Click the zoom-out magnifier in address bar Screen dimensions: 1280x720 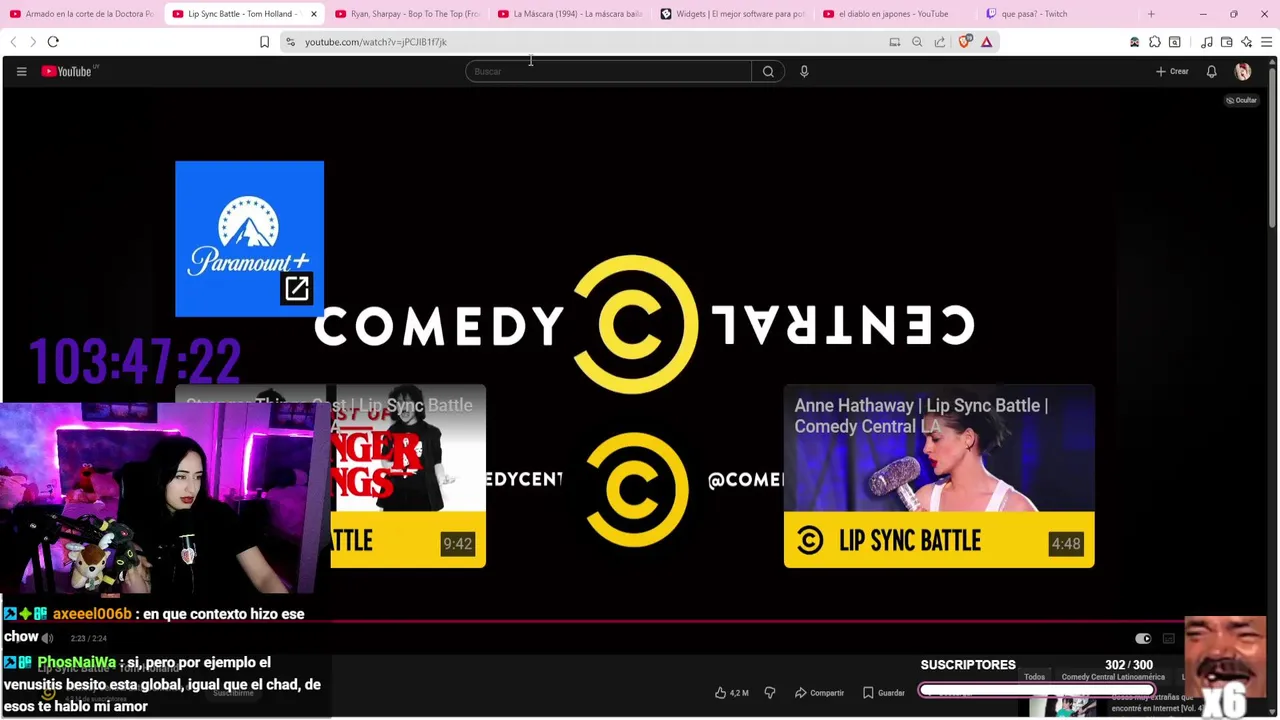point(917,42)
